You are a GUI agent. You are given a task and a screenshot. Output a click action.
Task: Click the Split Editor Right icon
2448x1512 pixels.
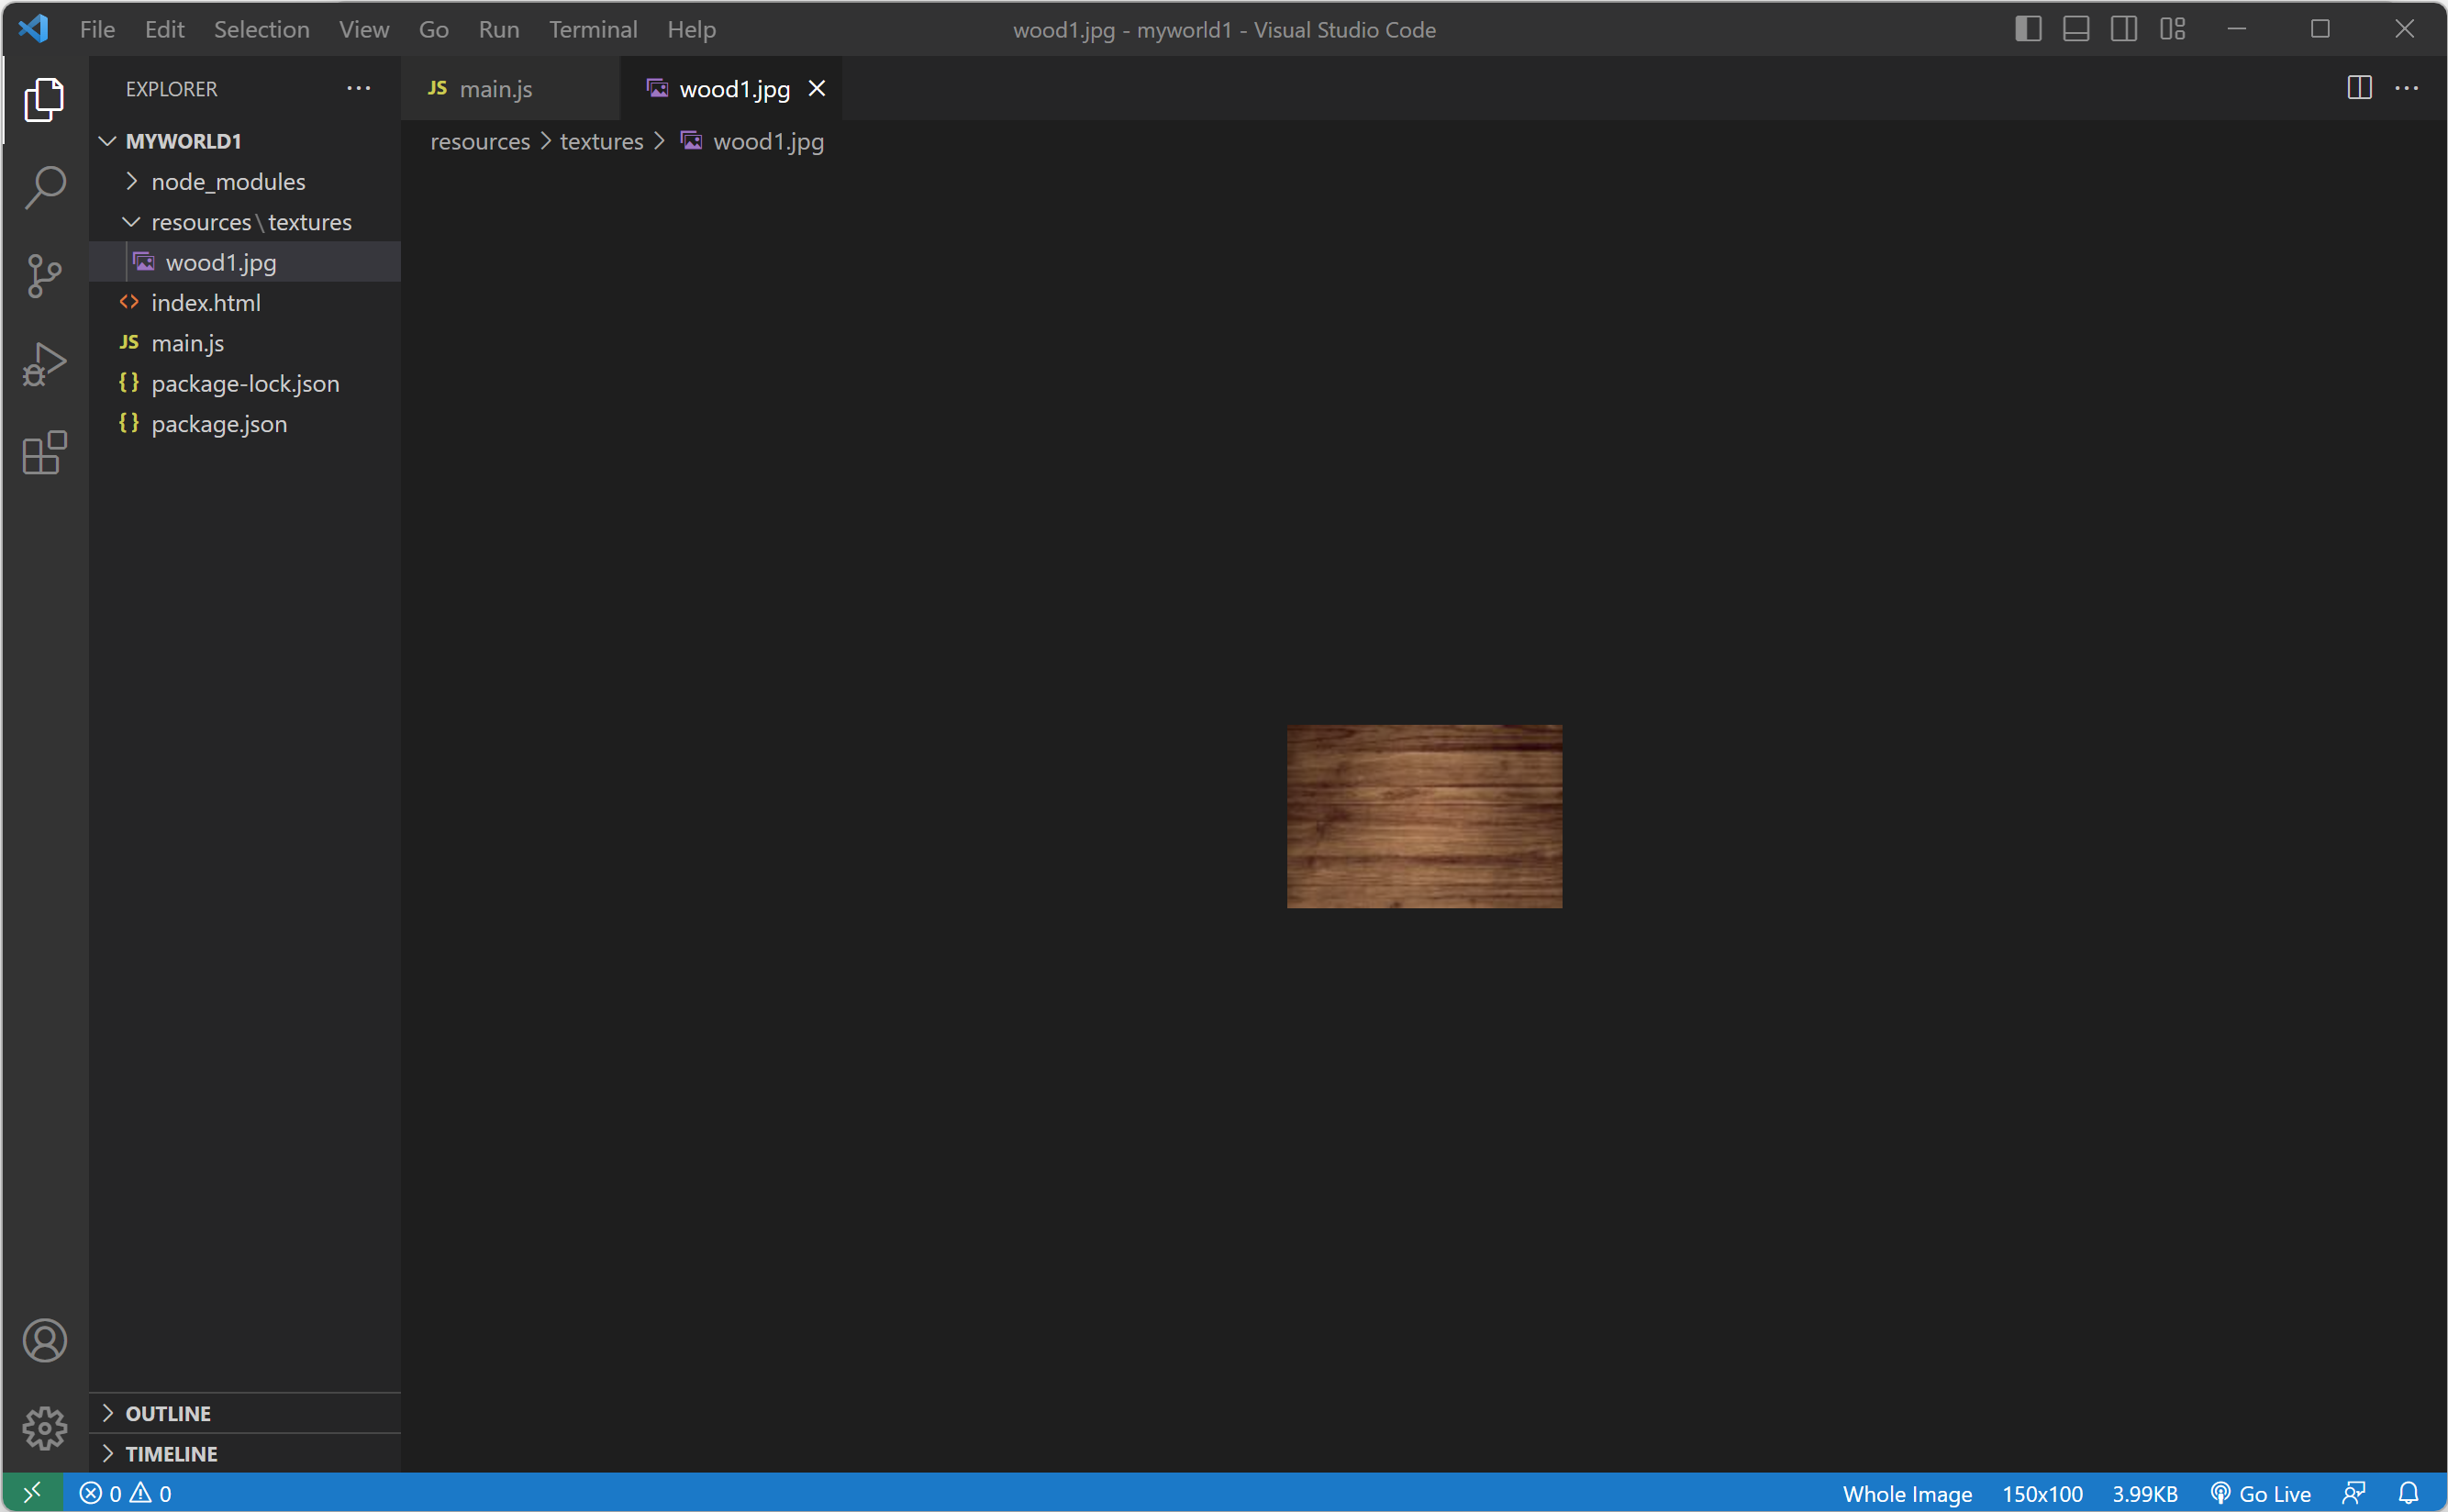(x=2359, y=88)
